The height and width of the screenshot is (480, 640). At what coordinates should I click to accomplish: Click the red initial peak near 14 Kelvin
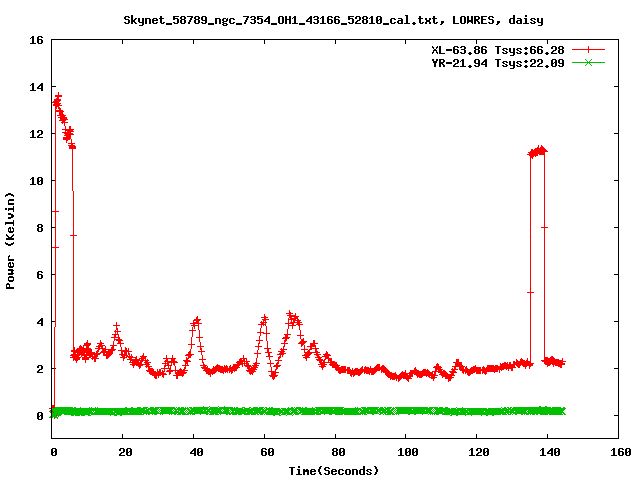[x=58, y=98]
